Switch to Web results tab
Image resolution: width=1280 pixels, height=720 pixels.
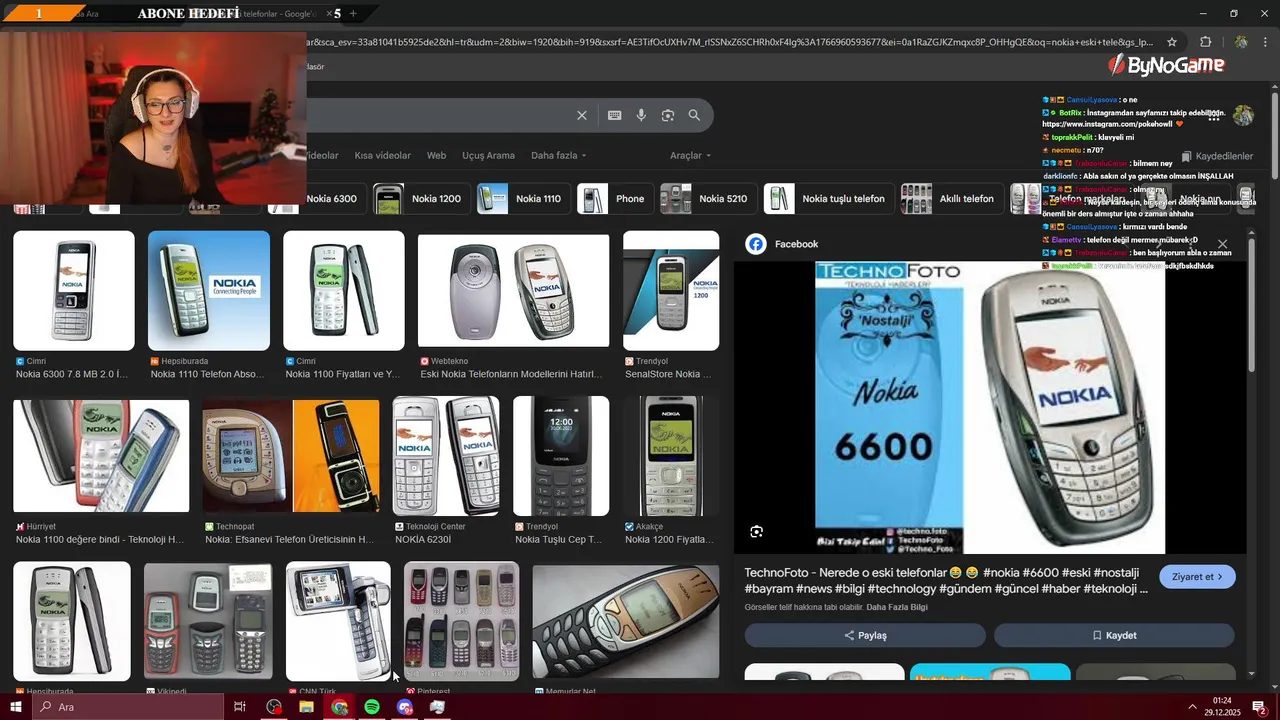click(436, 155)
